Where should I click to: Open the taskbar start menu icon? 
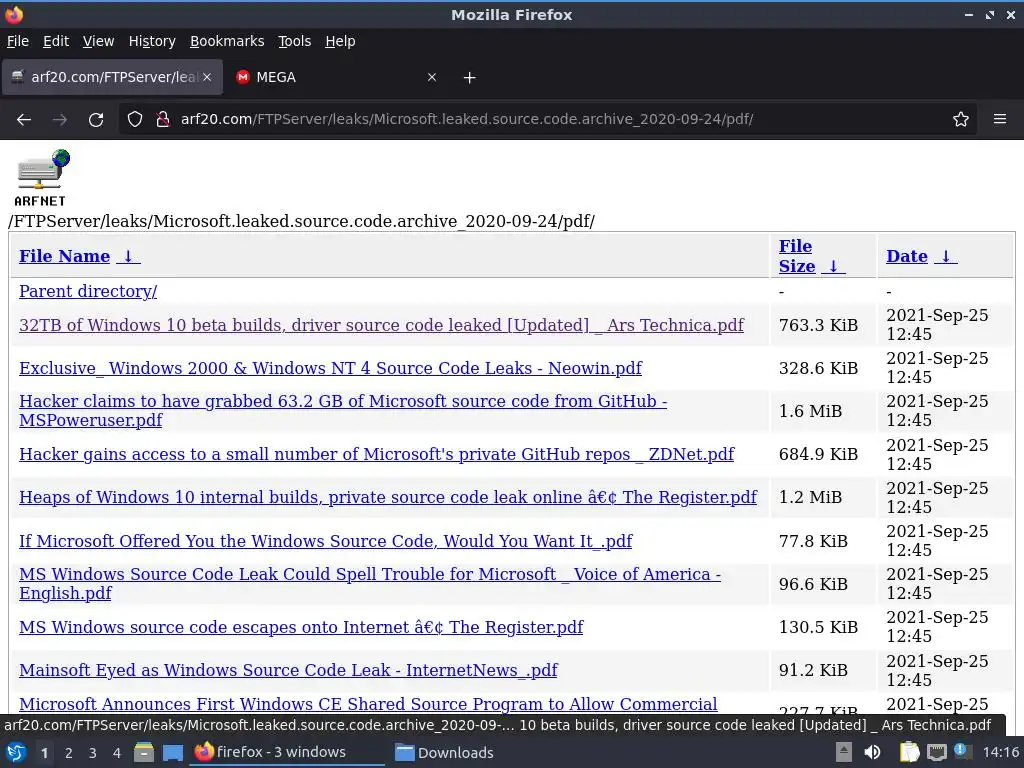click(x=16, y=752)
